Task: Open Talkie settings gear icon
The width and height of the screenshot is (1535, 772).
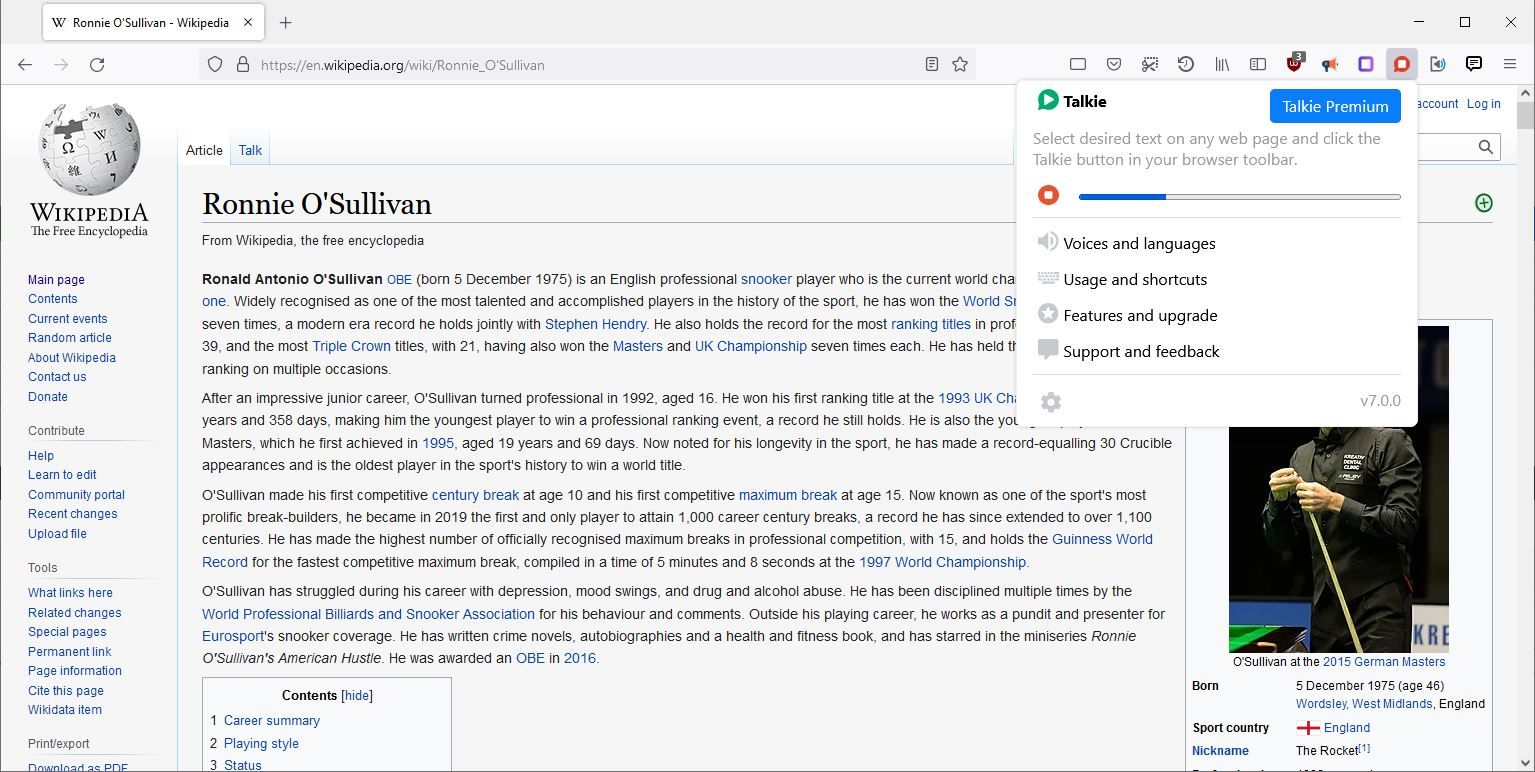Action: coord(1050,402)
